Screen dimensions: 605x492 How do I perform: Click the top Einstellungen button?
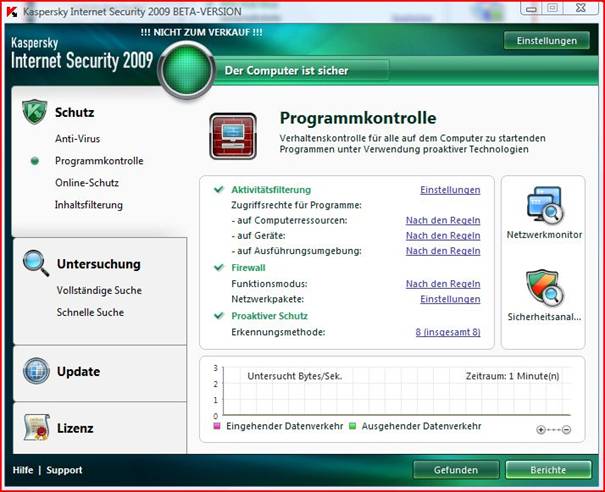pyautogui.click(x=547, y=41)
